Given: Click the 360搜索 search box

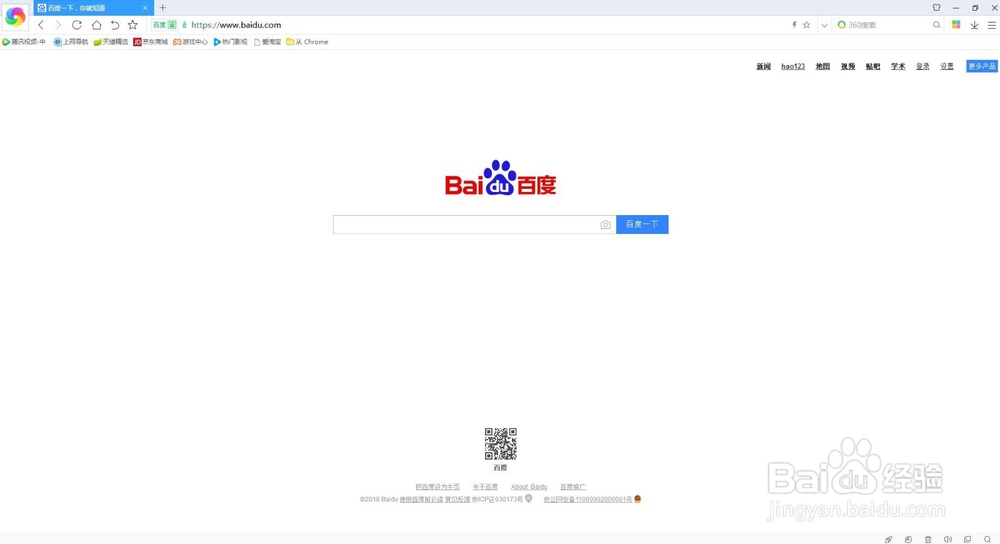Looking at the screenshot, I should coord(888,25).
